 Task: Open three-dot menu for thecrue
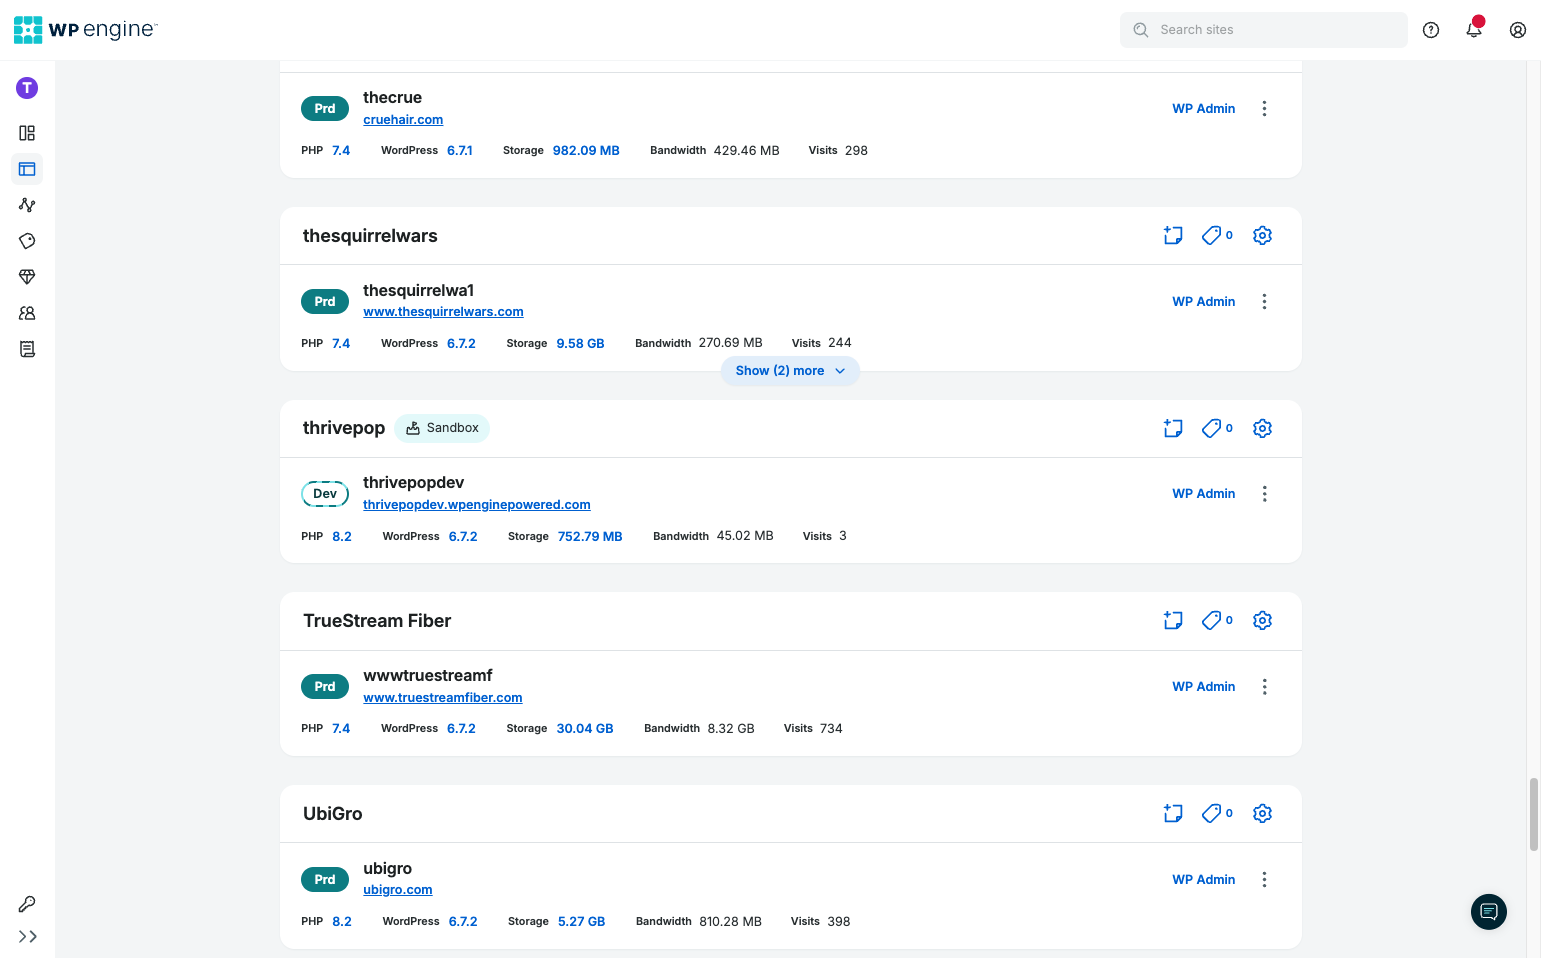click(1264, 108)
